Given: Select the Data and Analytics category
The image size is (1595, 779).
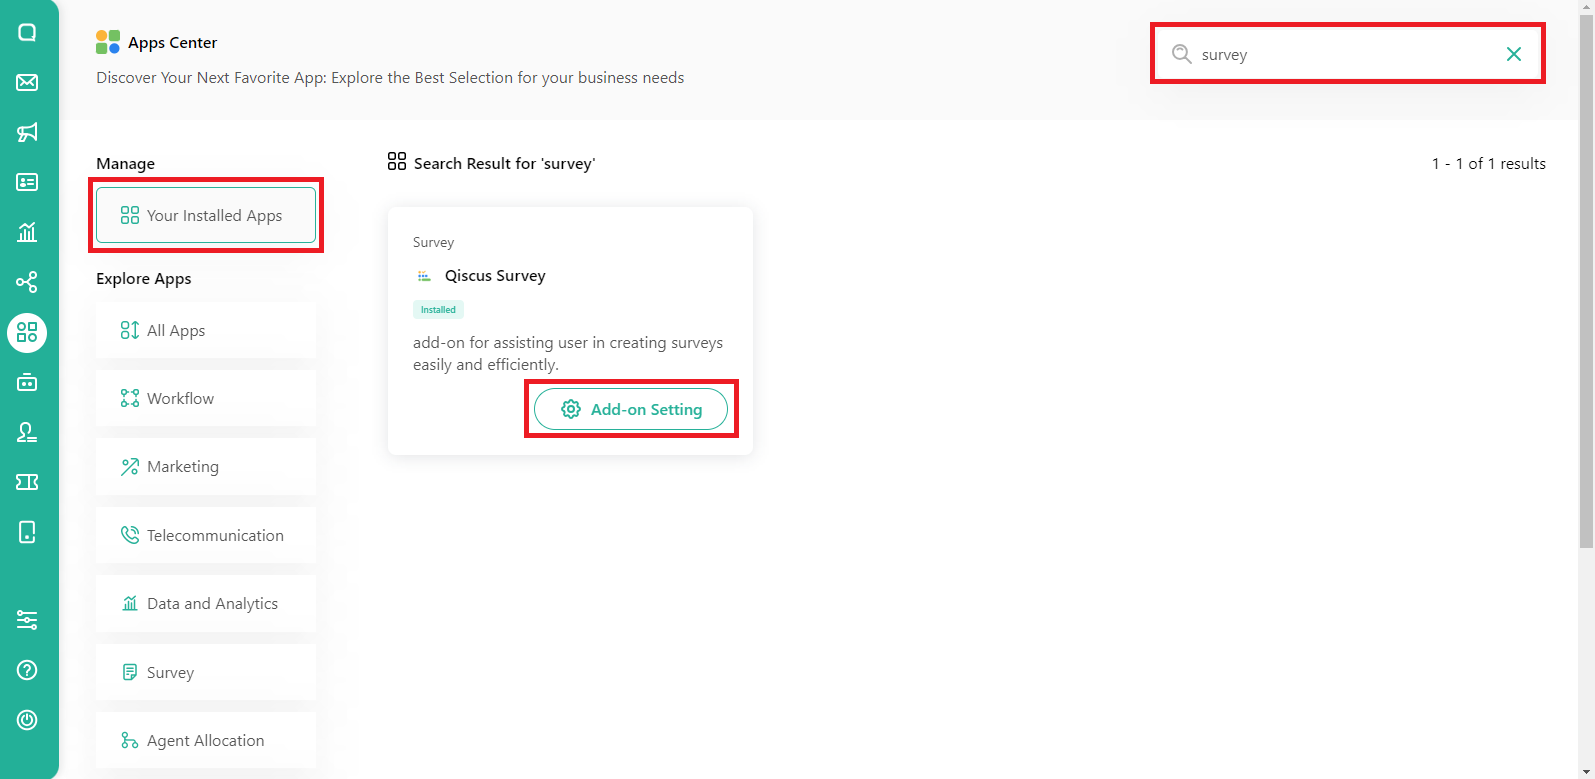Looking at the screenshot, I should tap(206, 603).
